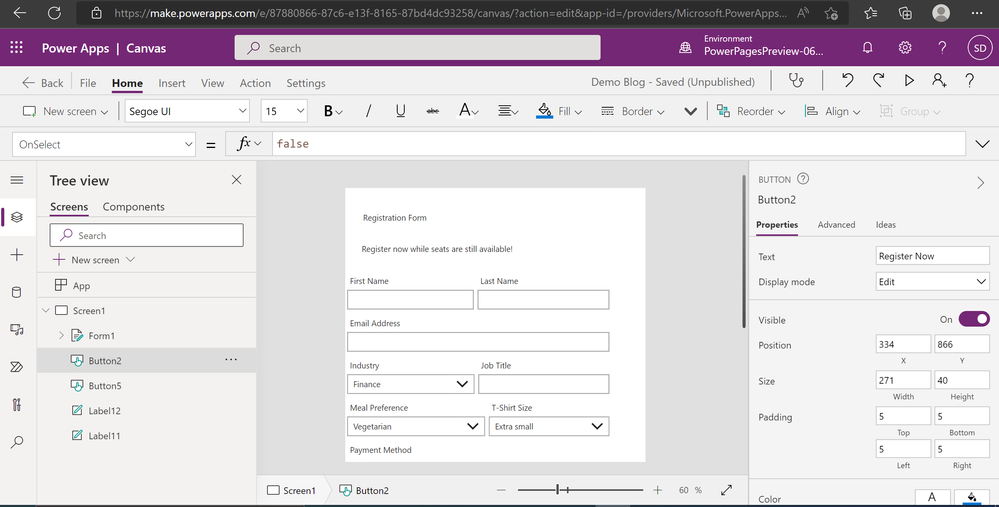The image size is (999, 507).
Task: Collapse the Screen1 tree node
Action: click(46, 310)
